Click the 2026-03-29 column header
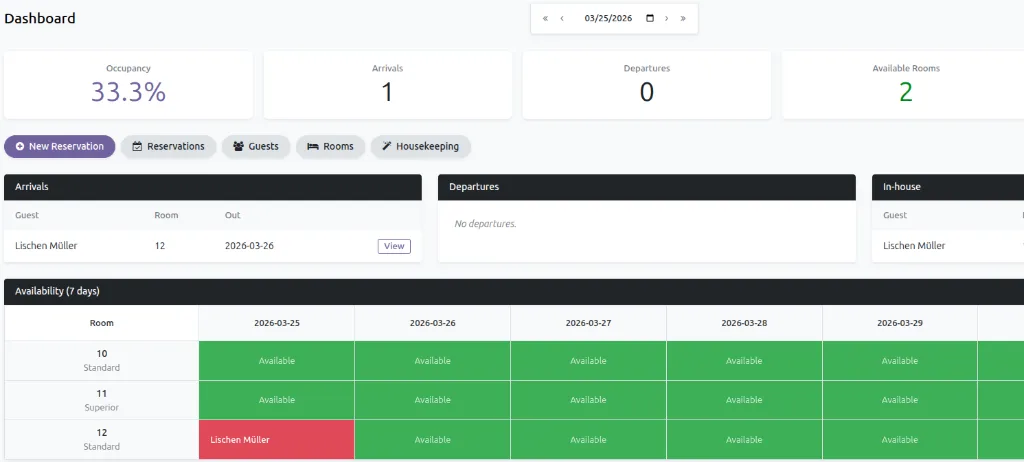1024x462 pixels. point(900,323)
